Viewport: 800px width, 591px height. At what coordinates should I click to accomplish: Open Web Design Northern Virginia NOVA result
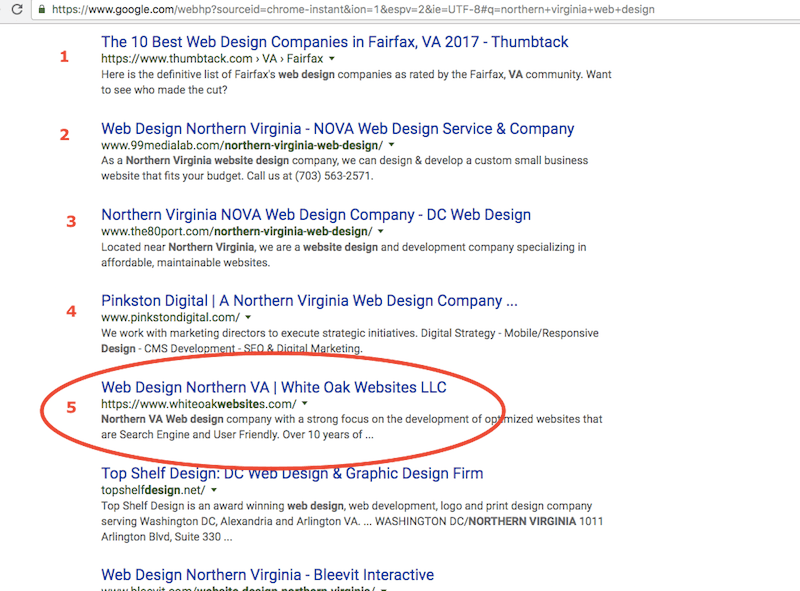coord(337,129)
